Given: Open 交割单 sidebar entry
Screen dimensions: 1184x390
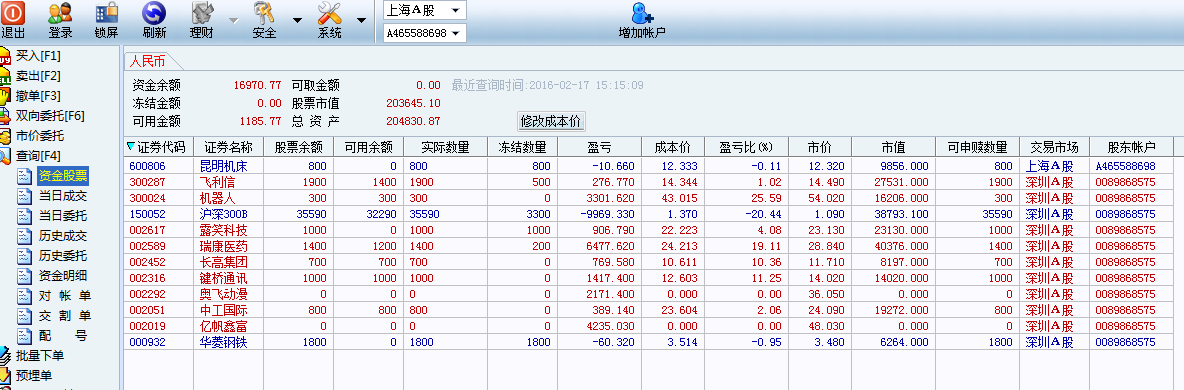Looking at the screenshot, I should click(64, 316).
